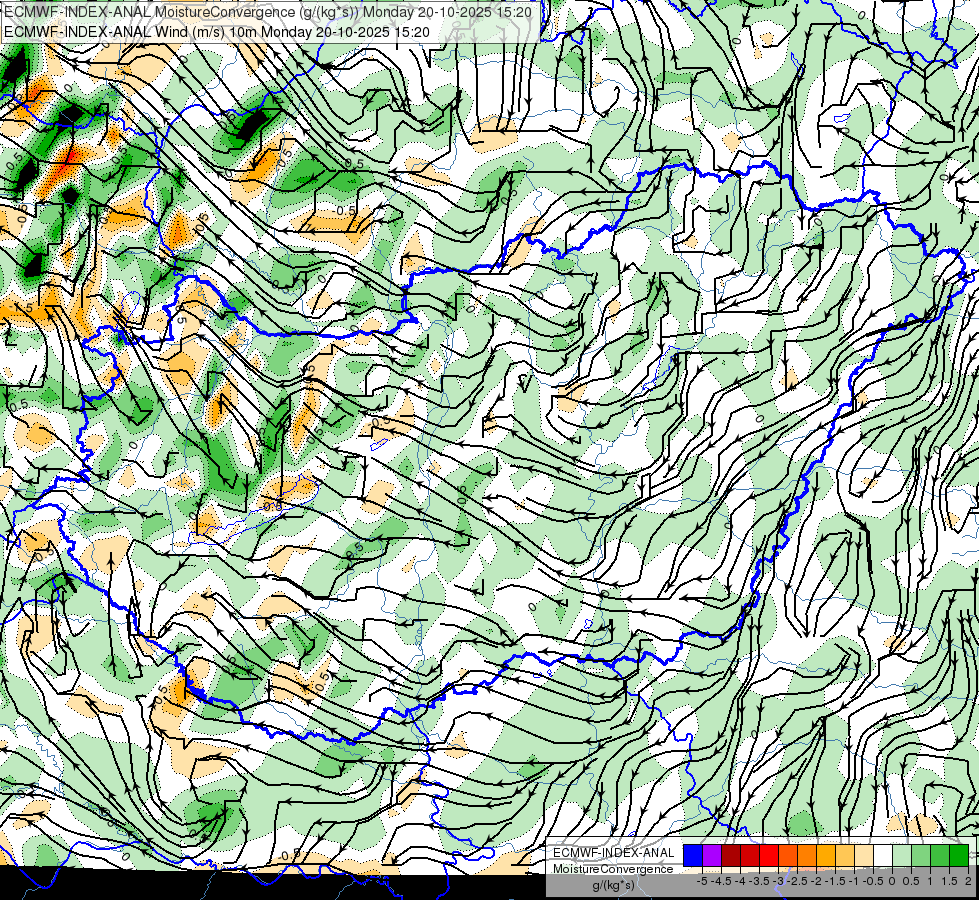This screenshot has height=900, width=979.
Task: Pick the swatch between -1 and -0.5
Action: coord(864,856)
